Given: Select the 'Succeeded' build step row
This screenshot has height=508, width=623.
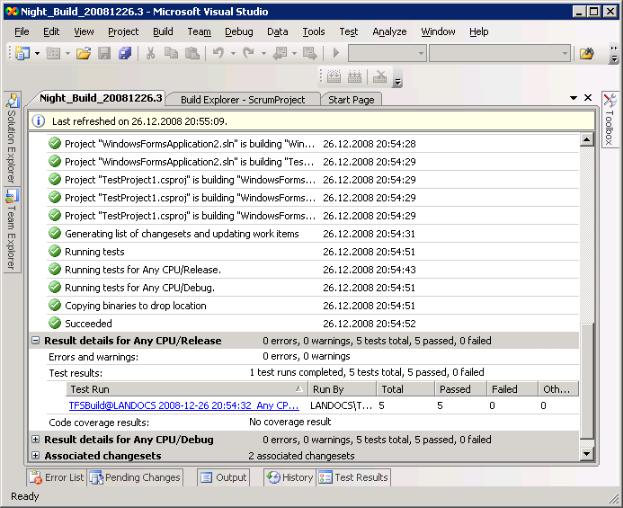Looking at the screenshot, I should [313, 323].
